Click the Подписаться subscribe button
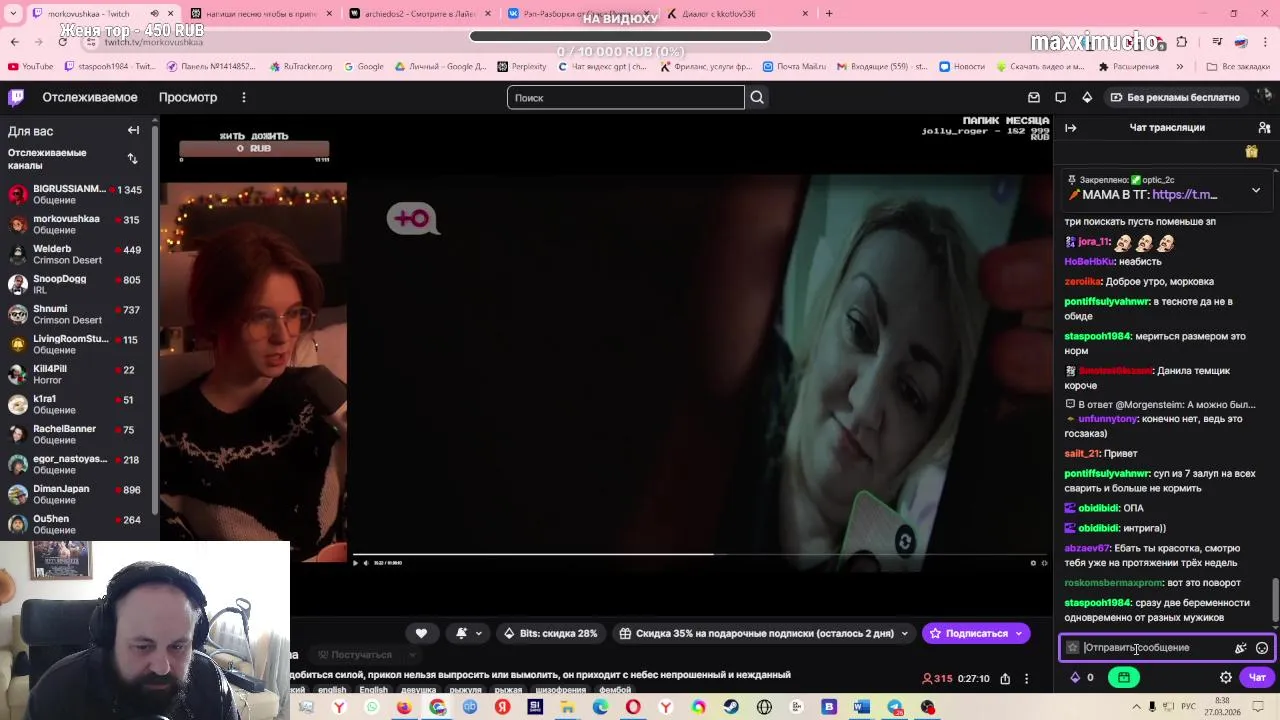1280x720 pixels. [968, 633]
